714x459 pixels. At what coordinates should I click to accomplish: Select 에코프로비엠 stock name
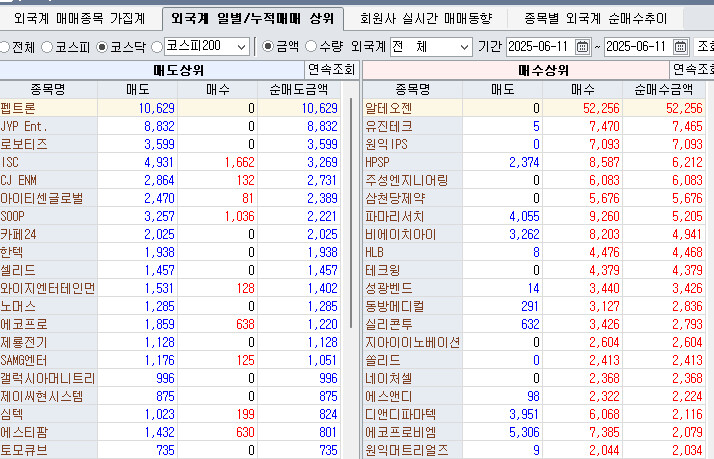coord(401,432)
